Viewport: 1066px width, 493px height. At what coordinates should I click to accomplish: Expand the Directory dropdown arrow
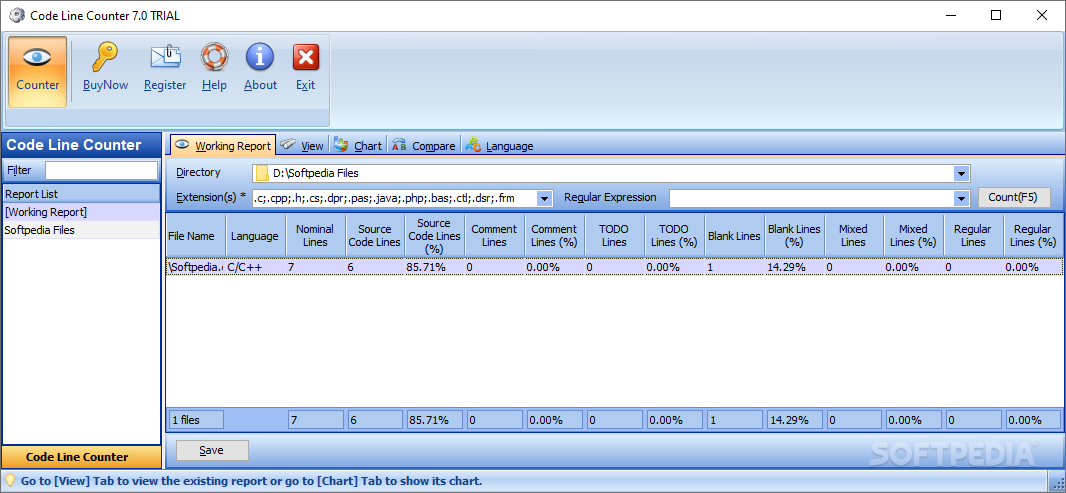961,173
